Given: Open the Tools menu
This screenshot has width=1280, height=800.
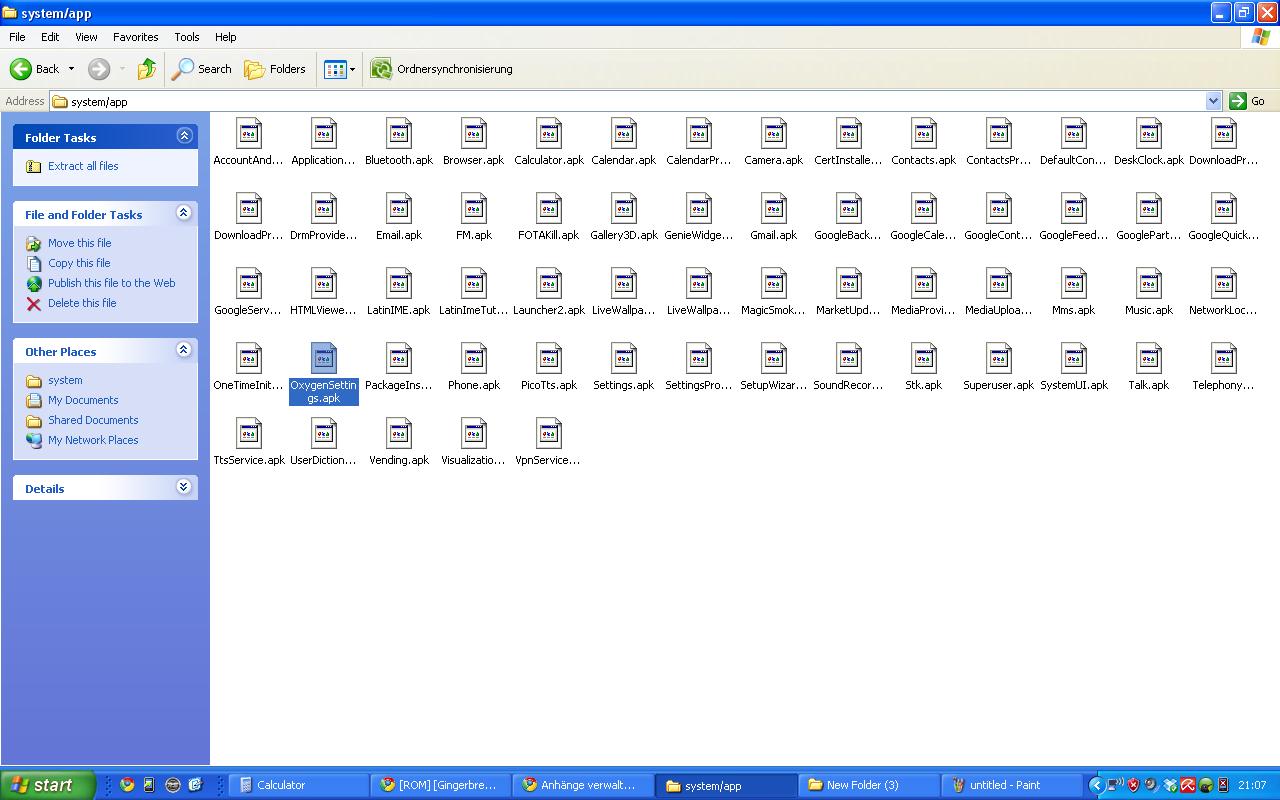Looking at the screenshot, I should pos(187,37).
